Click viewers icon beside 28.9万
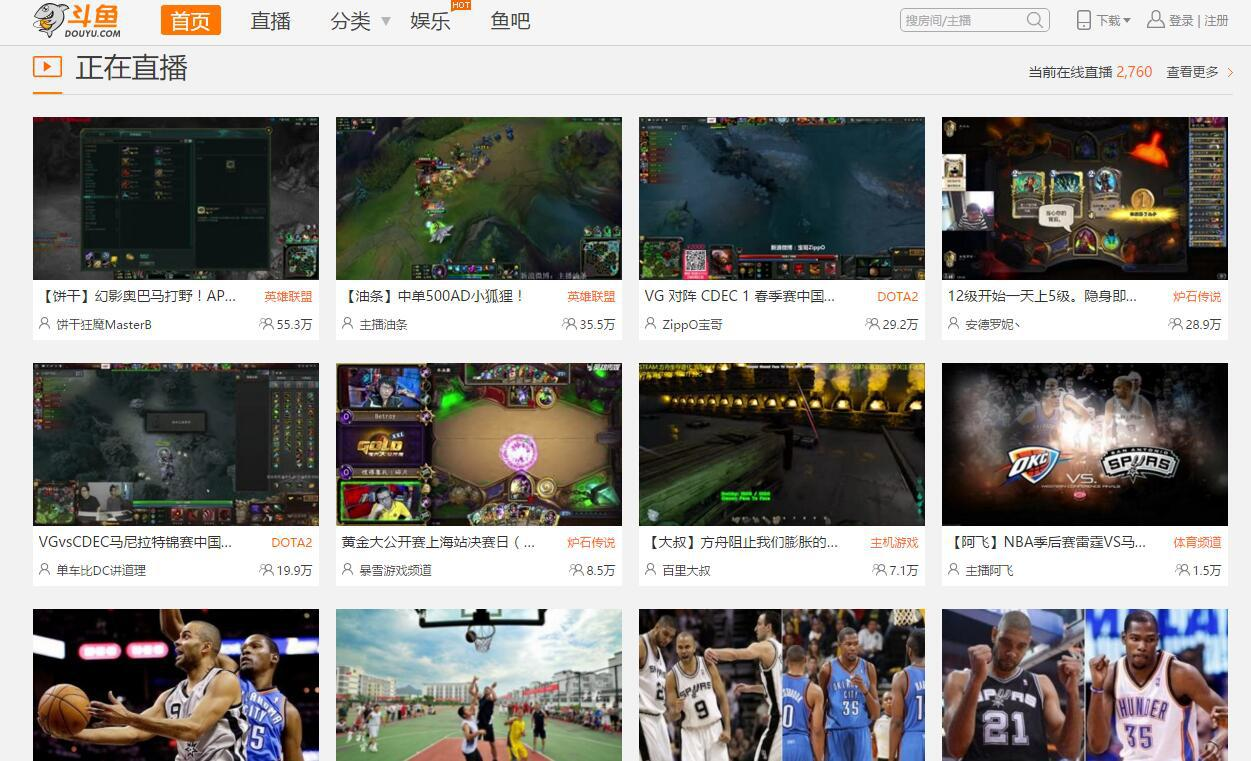Screen dimensions: 1251x761 pyautogui.click(x=1175, y=324)
